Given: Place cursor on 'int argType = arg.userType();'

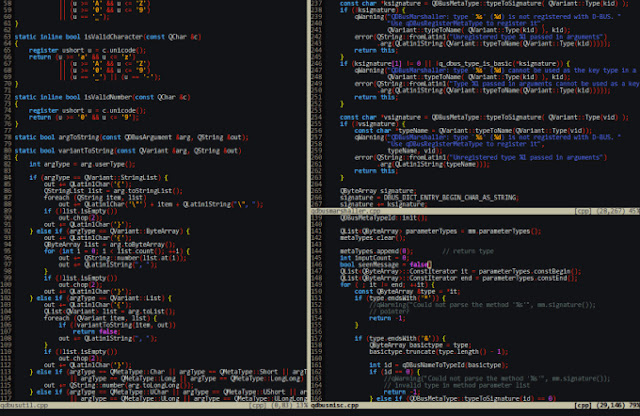Looking at the screenshot, I should tap(82, 164).
